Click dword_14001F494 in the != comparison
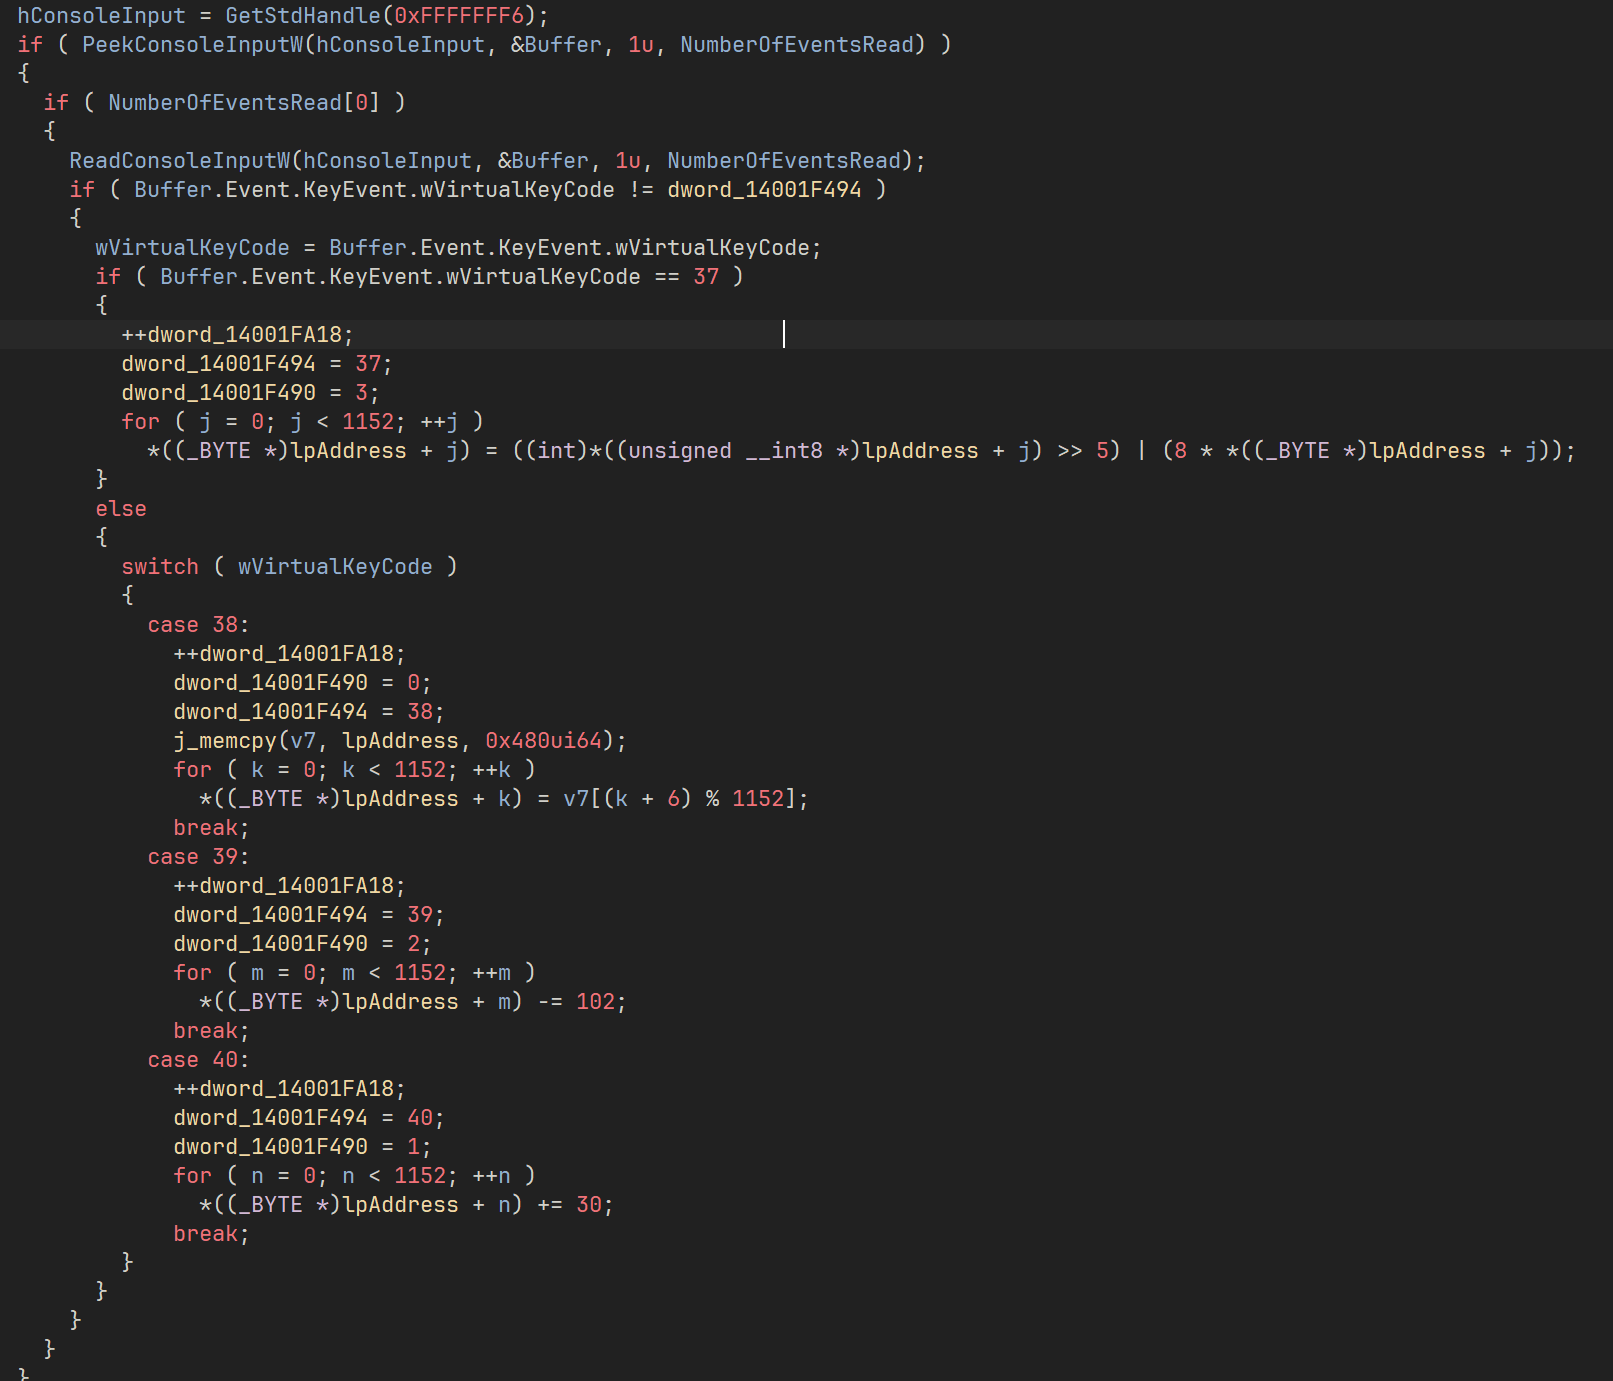 click(x=764, y=190)
